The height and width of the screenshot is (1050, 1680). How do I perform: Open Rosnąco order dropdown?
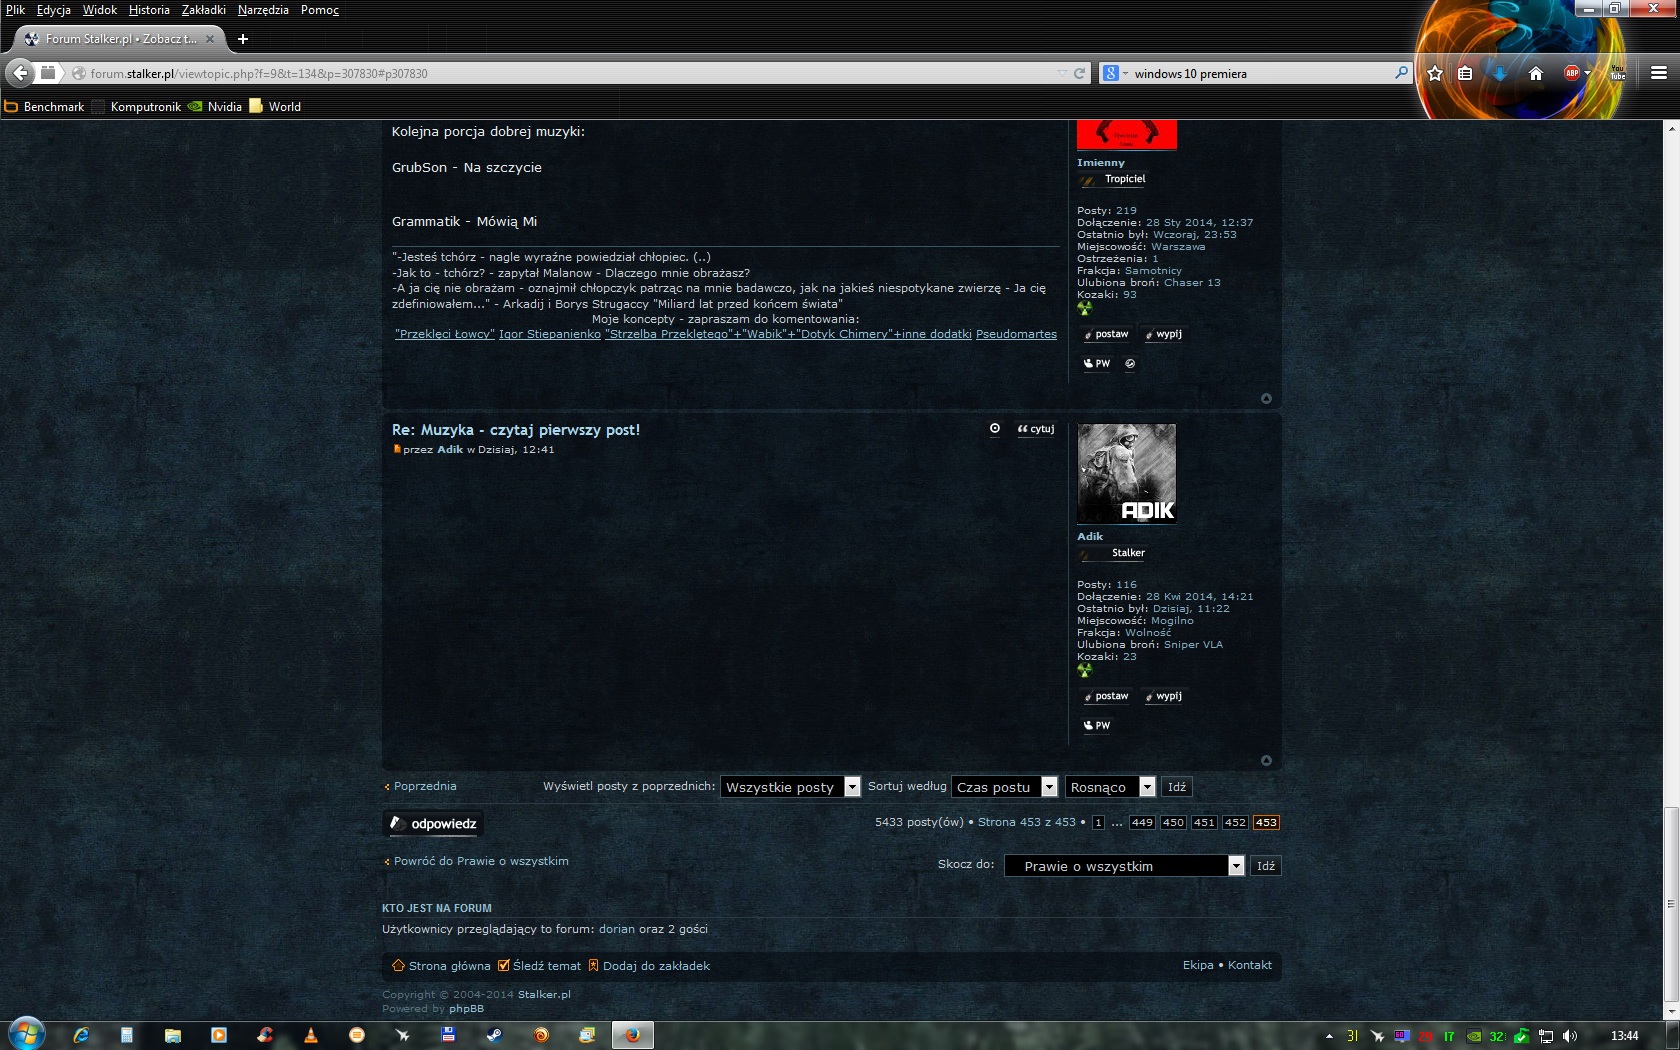point(1110,787)
